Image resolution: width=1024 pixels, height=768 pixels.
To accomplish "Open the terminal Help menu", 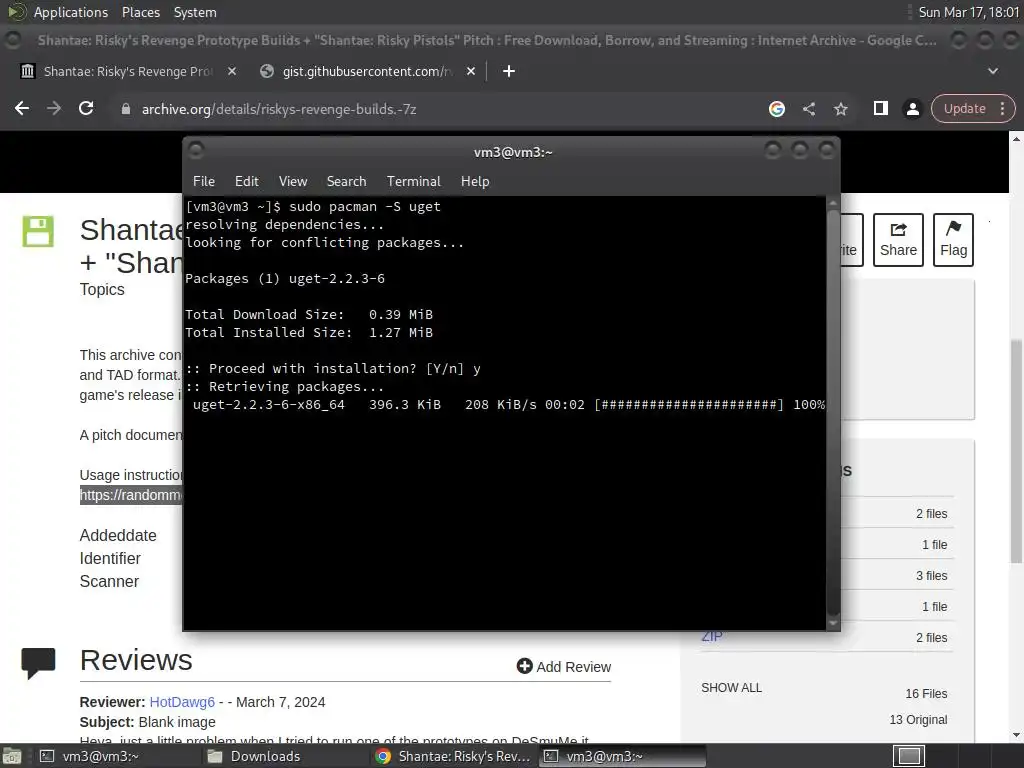I will point(475,182).
